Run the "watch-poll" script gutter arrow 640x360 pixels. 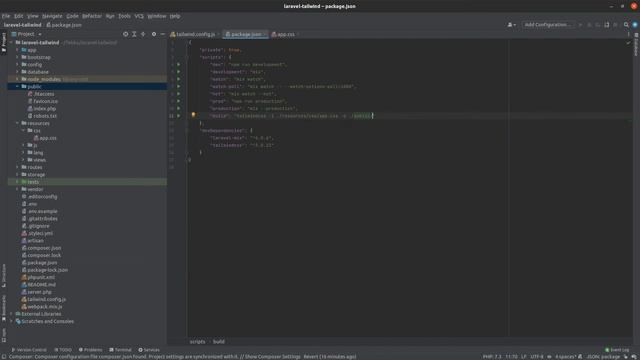[178, 87]
